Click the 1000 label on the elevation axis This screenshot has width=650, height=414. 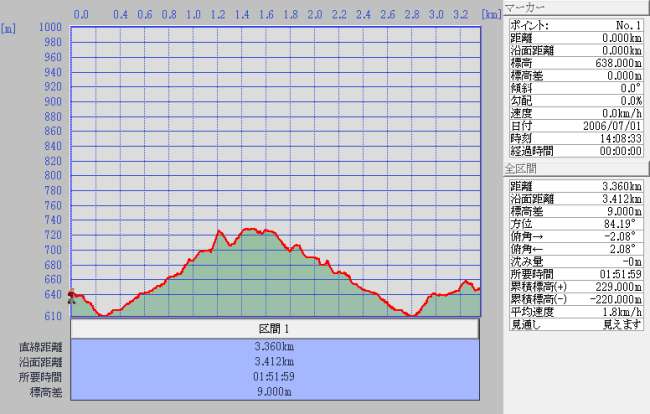tap(52, 27)
